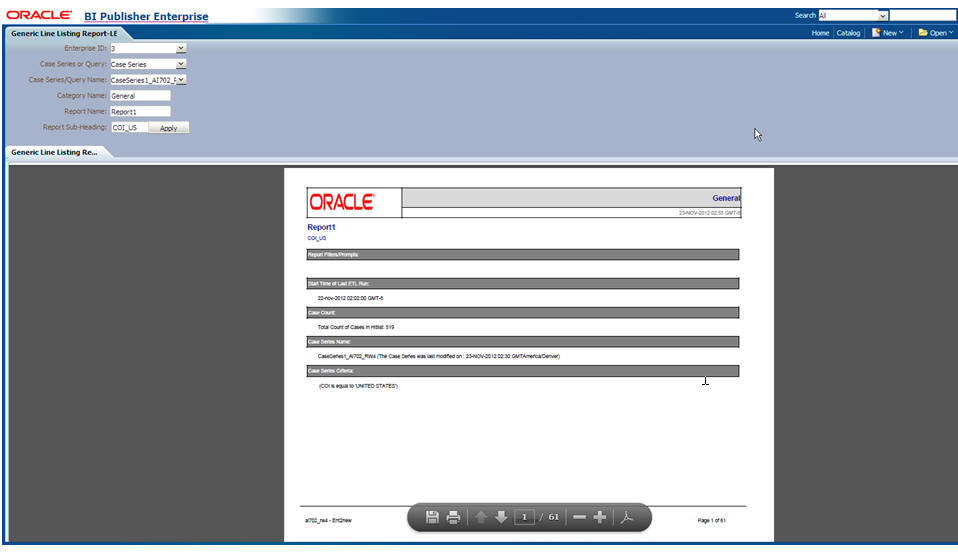The width and height of the screenshot is (958, 557).
Task: Show Adobe Reader toolbar icon
Action: coord(626,517)
